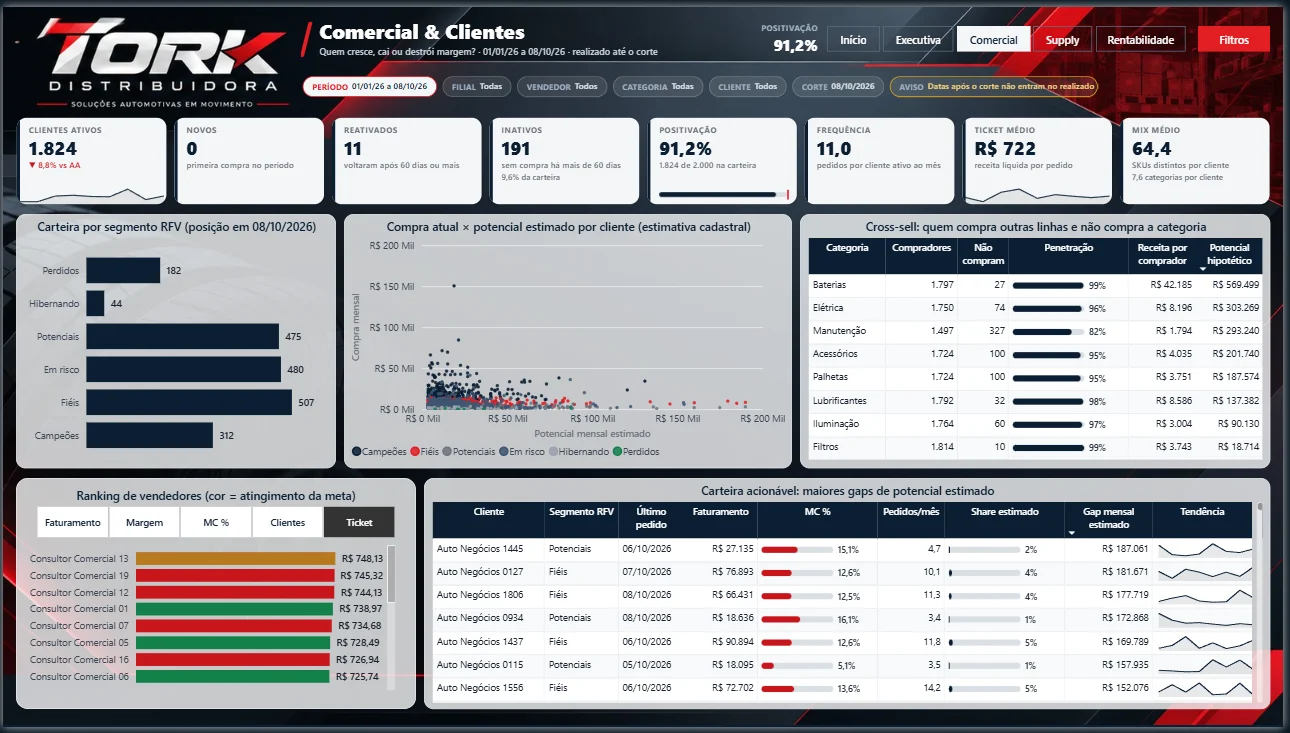Select the Comercial page tab
1290x733 pixels.
click(993, 40)
